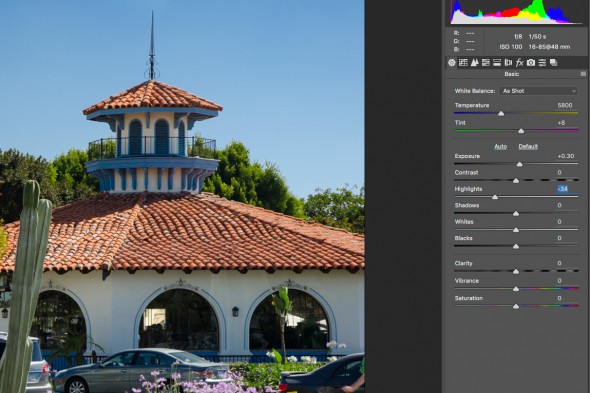Open the Split Toning panel icon

[x=497, y=62]
